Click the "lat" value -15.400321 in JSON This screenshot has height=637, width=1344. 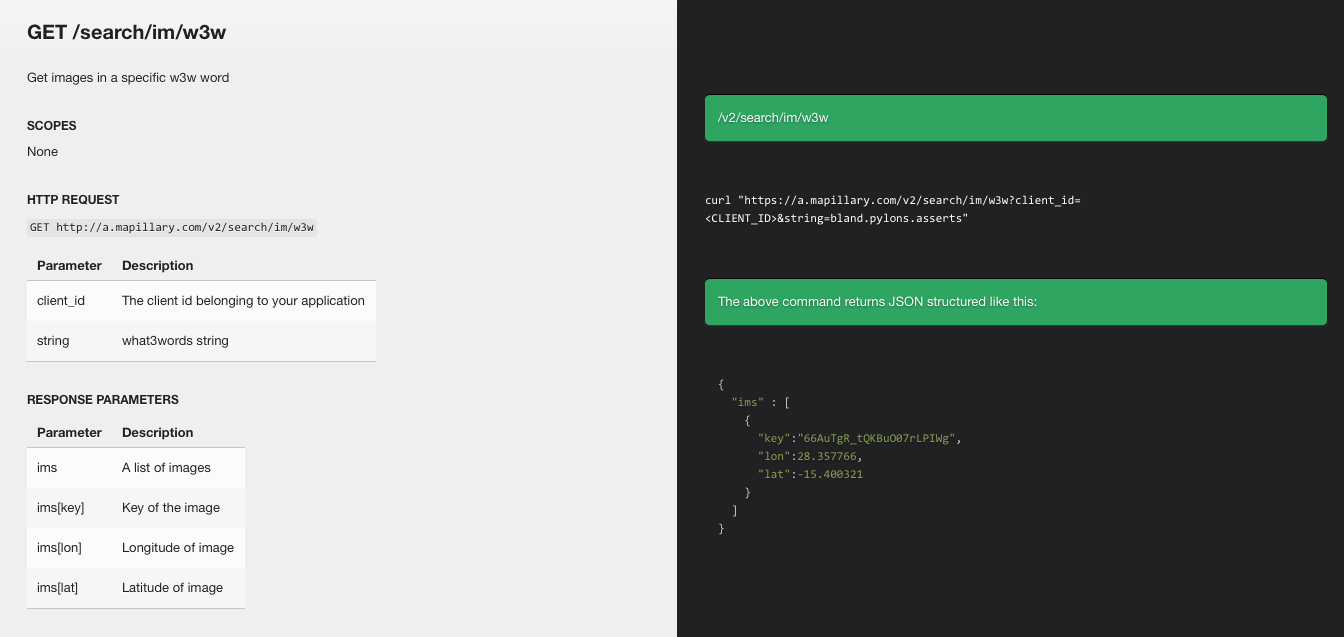(x=827, y=475)
